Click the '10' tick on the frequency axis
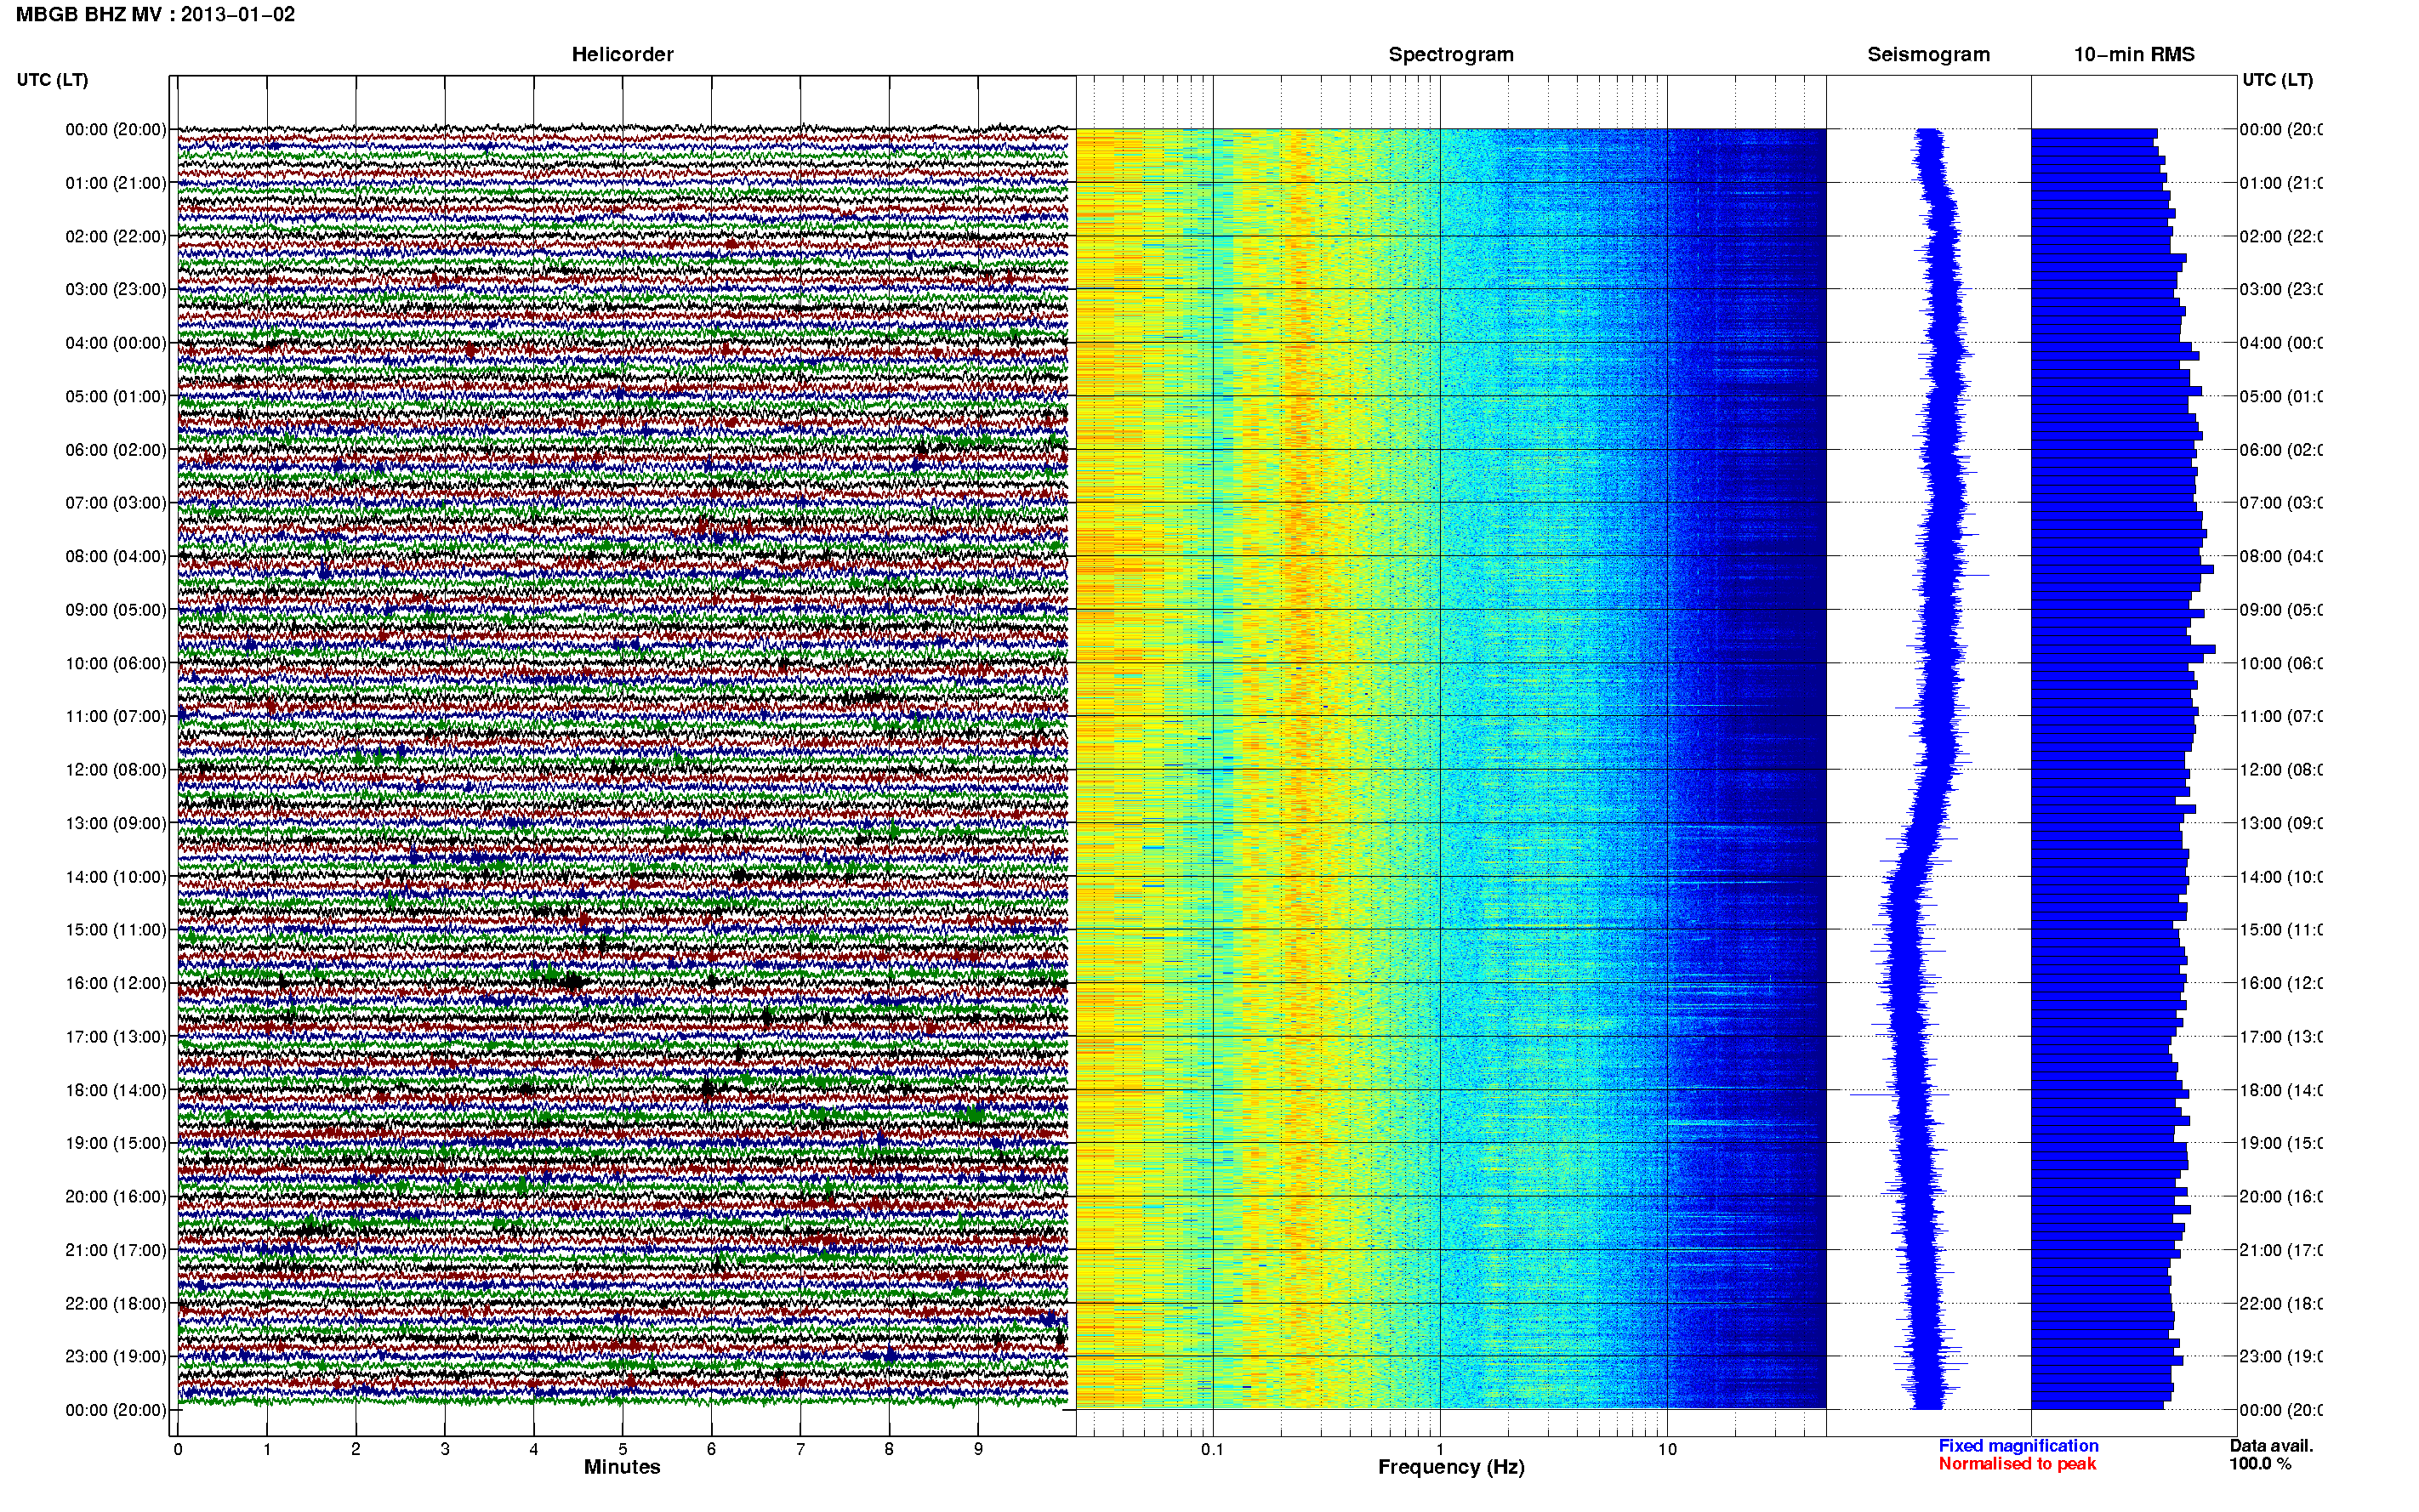Image resolution: width=2419 pixels, height=1512 pixels. [x=1667, y=1449]
